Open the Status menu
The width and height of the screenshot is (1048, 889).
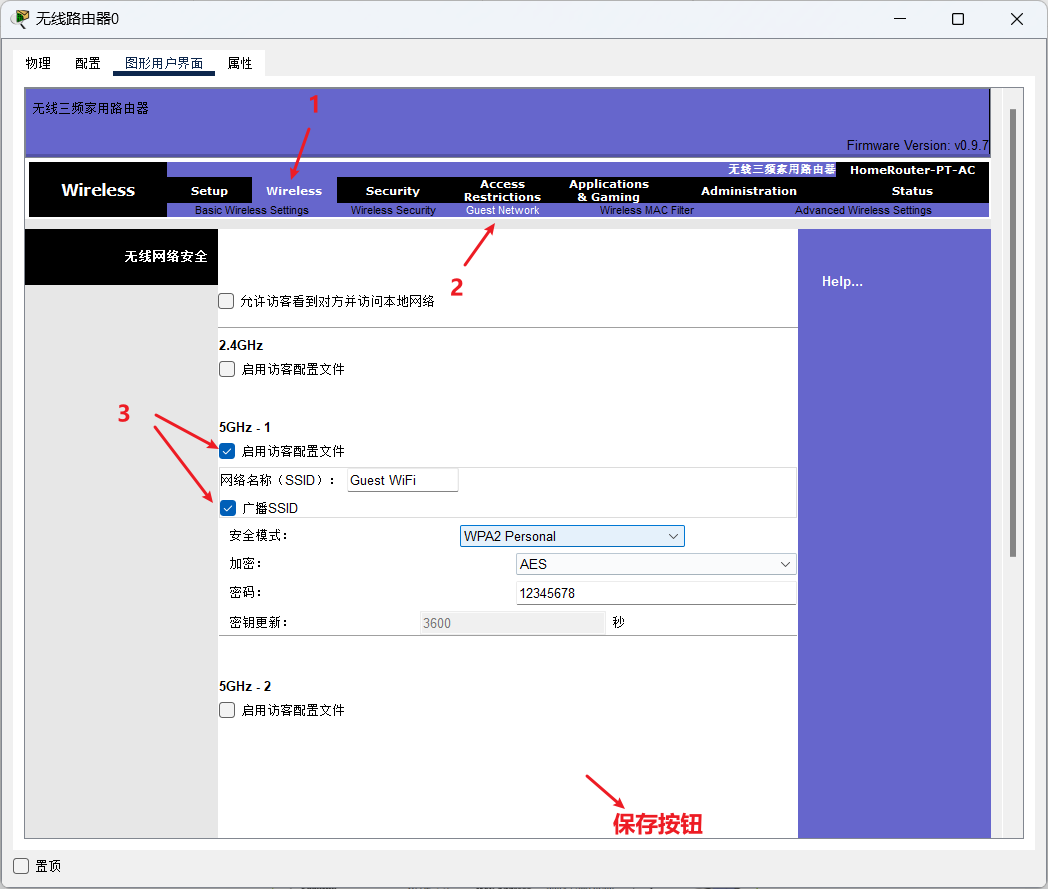click(x=912, y=190)
